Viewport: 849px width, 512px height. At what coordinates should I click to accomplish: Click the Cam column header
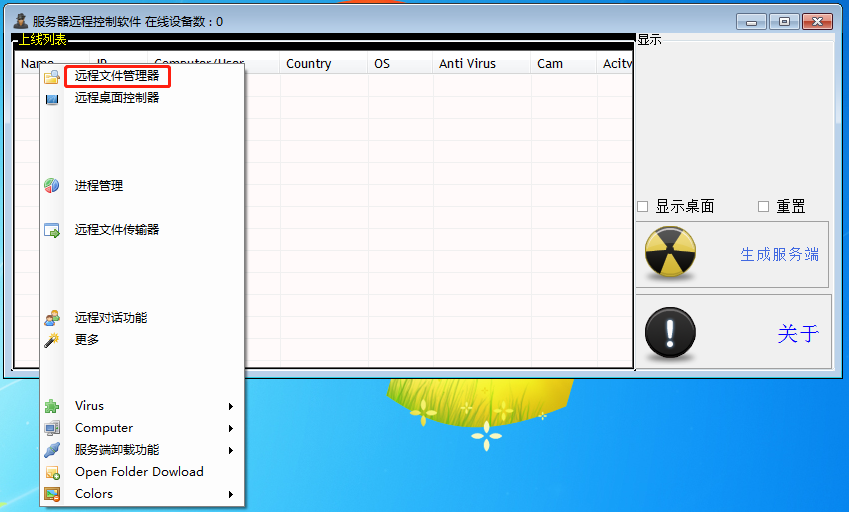(550, 64)
